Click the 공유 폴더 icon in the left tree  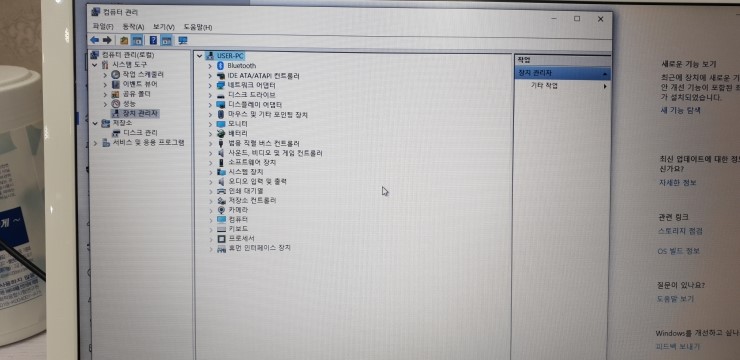coord(116,94)
